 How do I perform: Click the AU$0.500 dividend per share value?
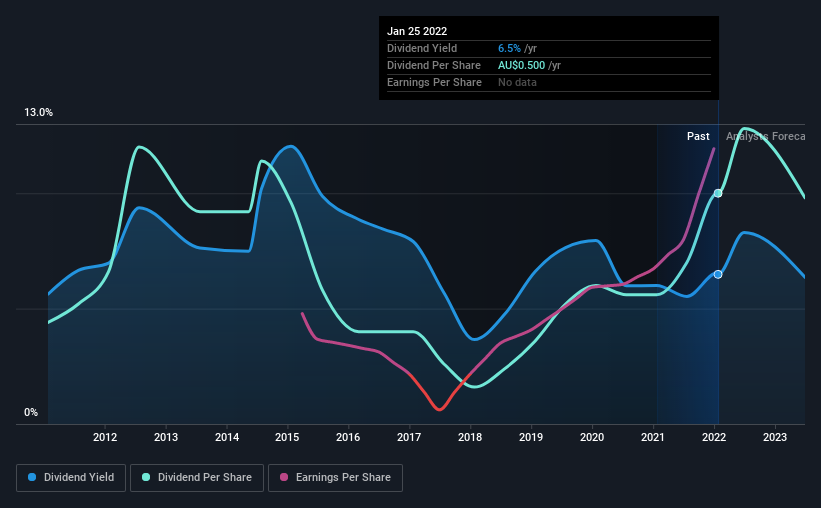point(521,65)
